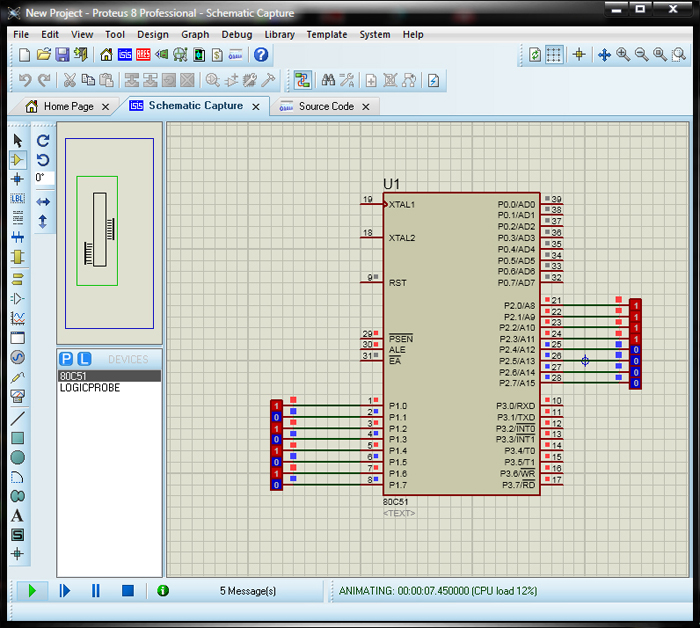Screen dimensions: 700x628
Task: Select 80C51 in the devices list
Action: coord(109,376)
